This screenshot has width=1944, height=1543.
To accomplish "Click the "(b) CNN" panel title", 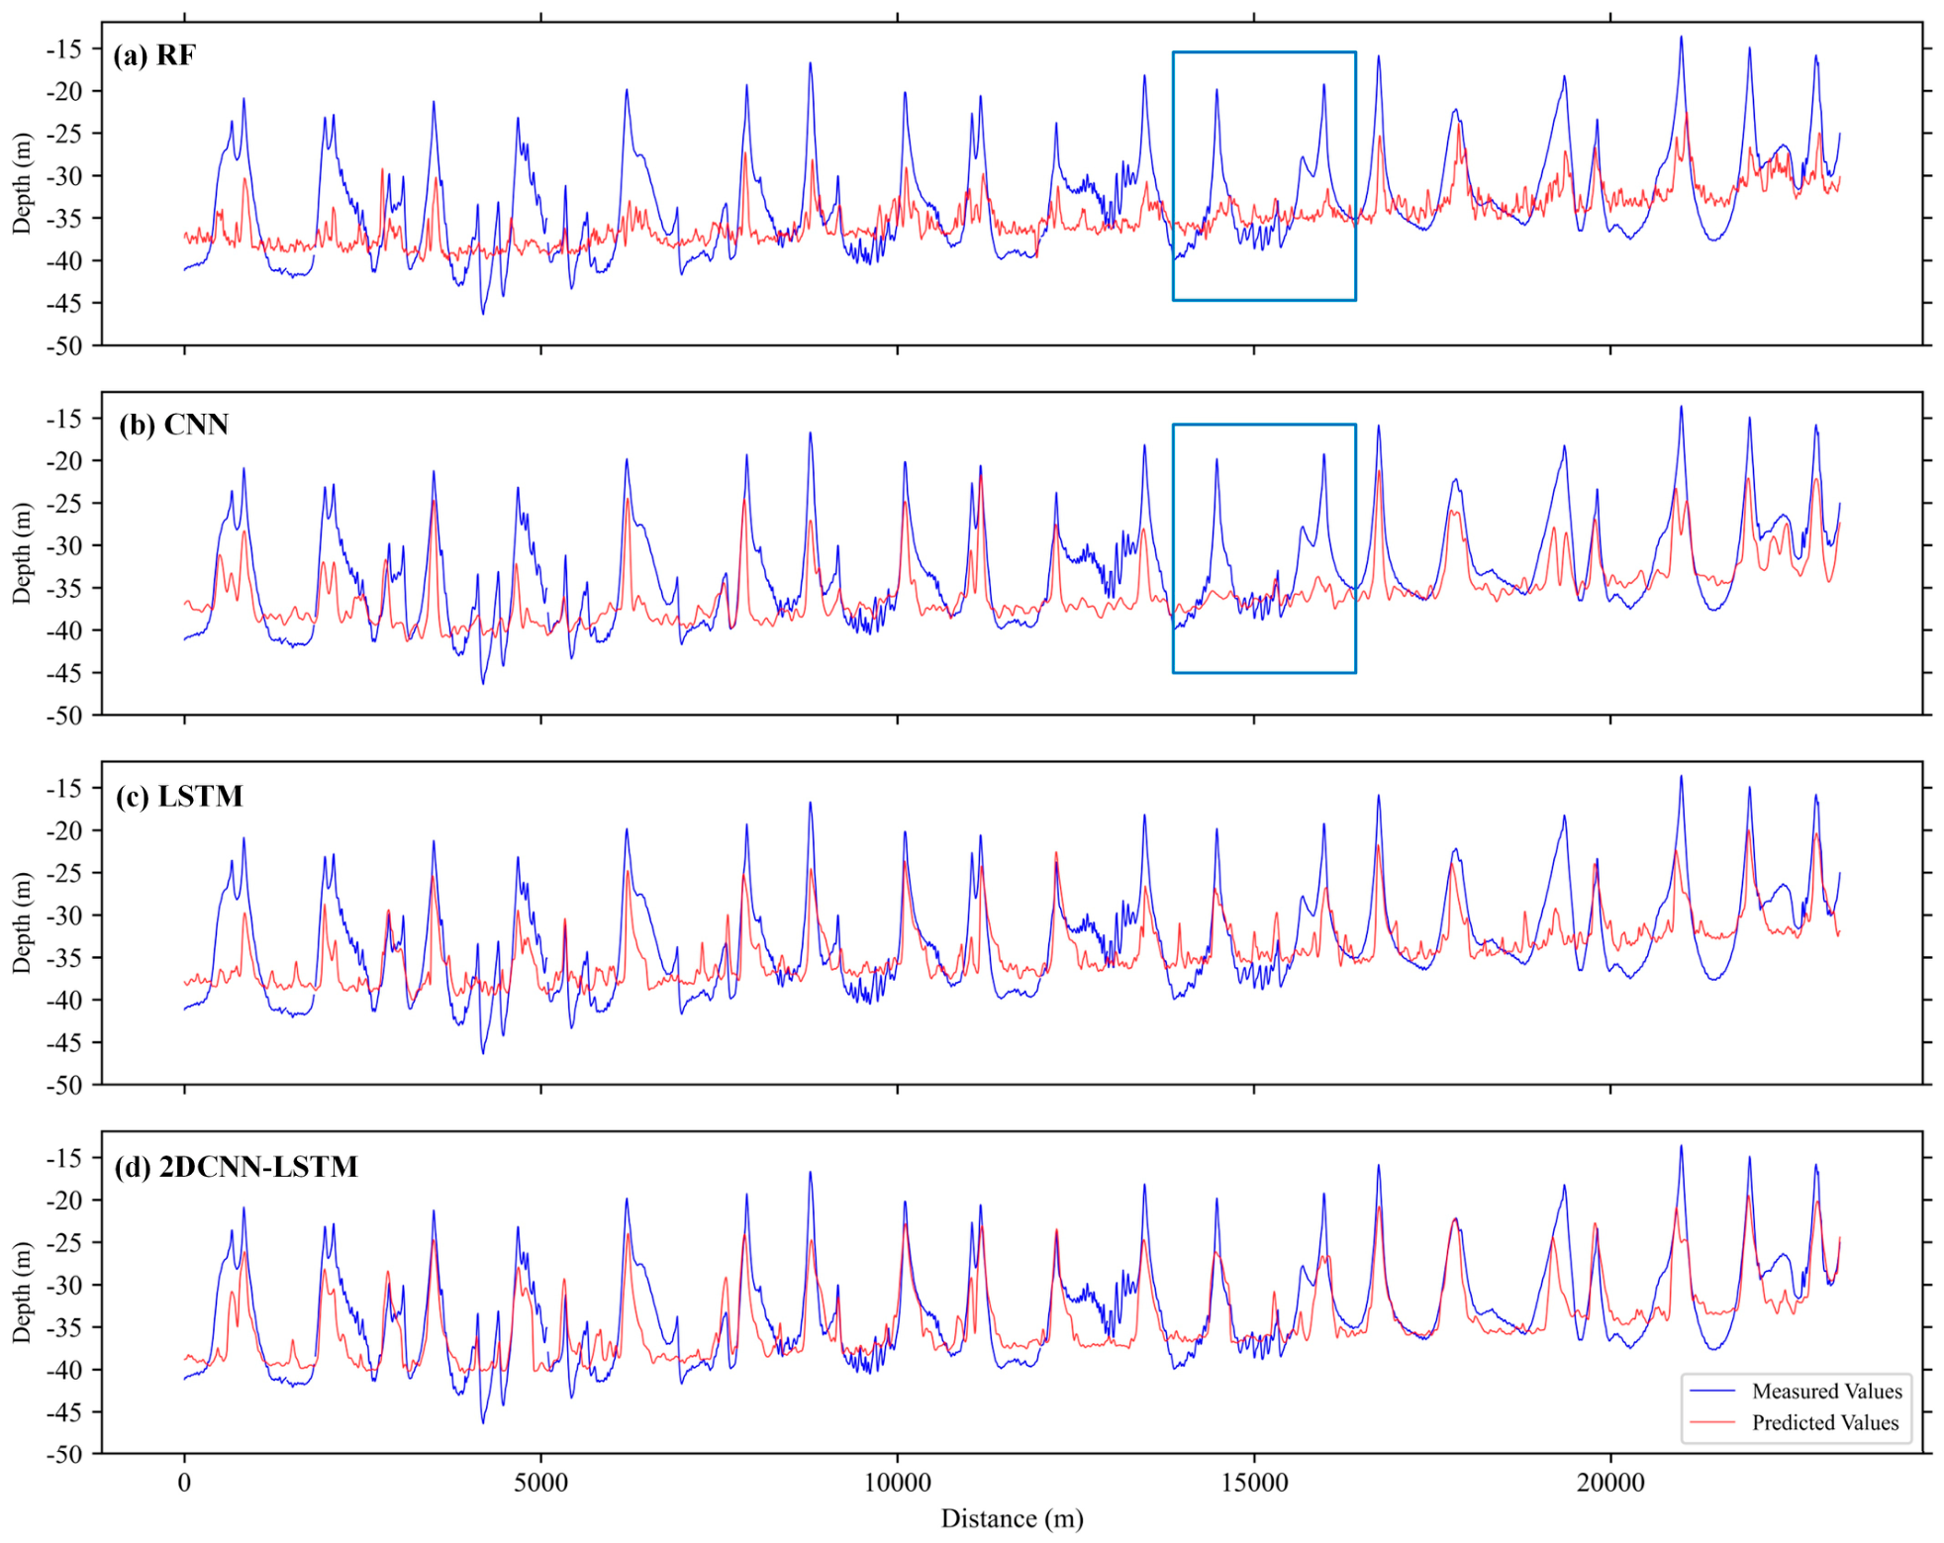I will click(174, 425).
